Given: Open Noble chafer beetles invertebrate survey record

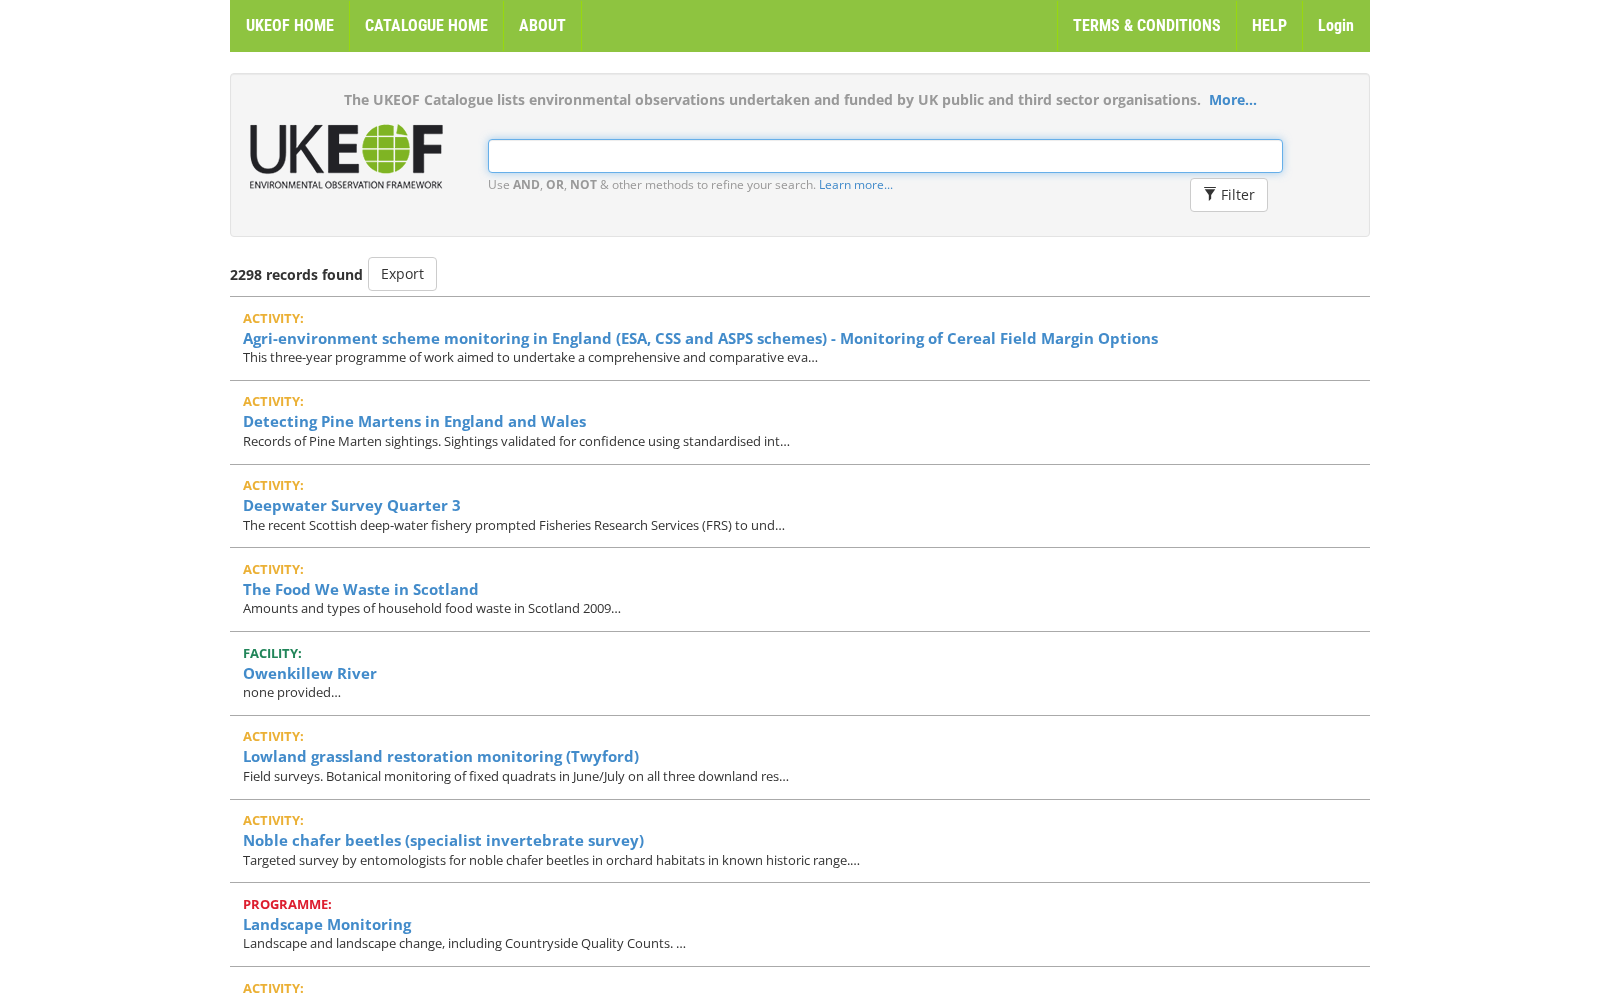Looking at the screenshot, I should 443,840.
